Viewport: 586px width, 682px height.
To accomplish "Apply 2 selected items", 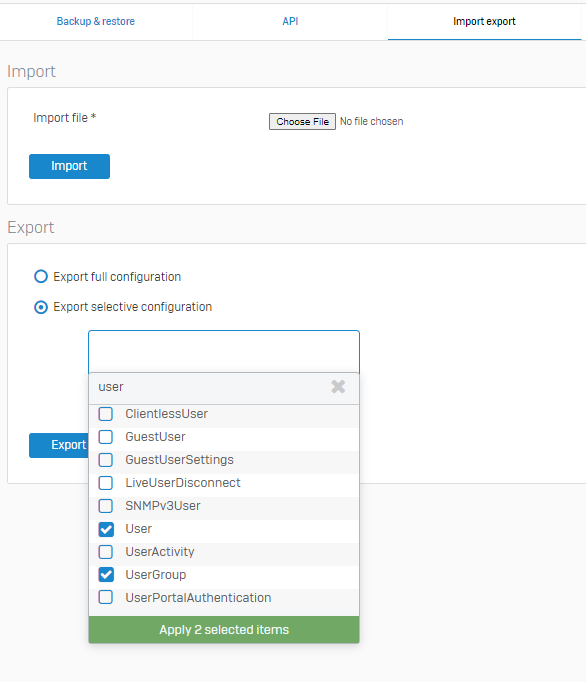I will click(x=224, y=629).
